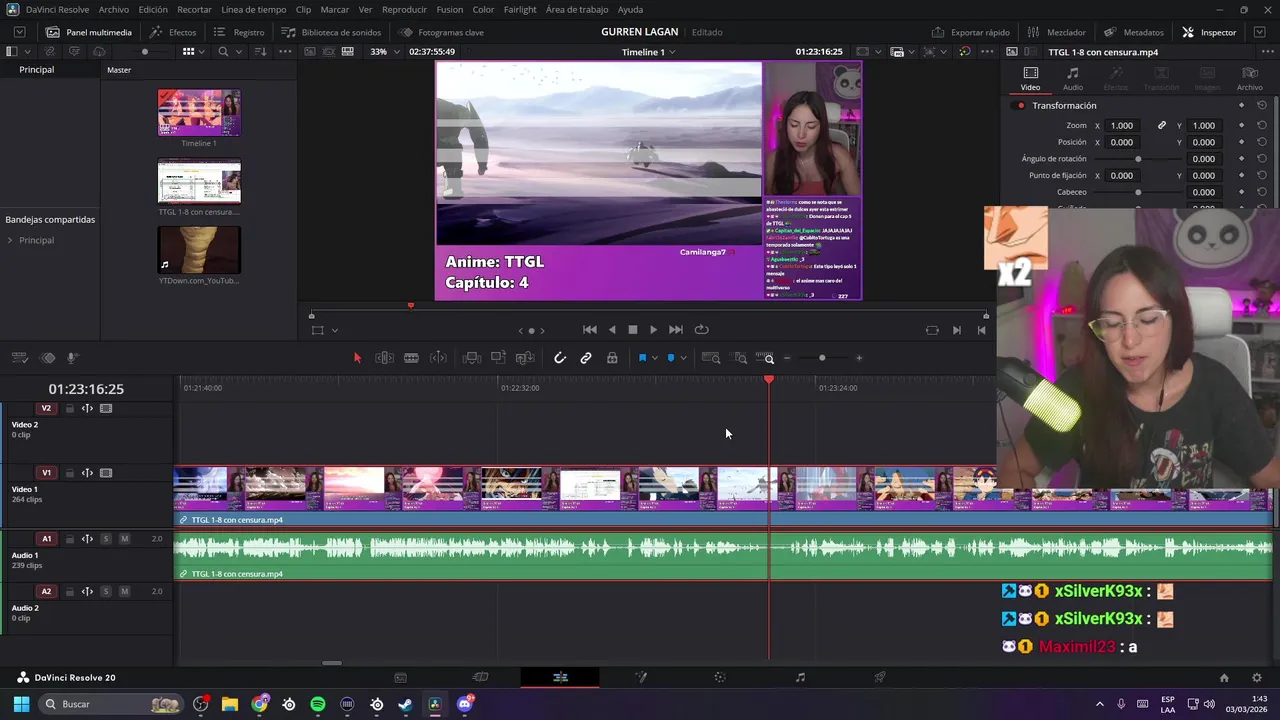The image size is (1280, 720).
Task: Mute the Audio 2 track
Action: point(124,591)
